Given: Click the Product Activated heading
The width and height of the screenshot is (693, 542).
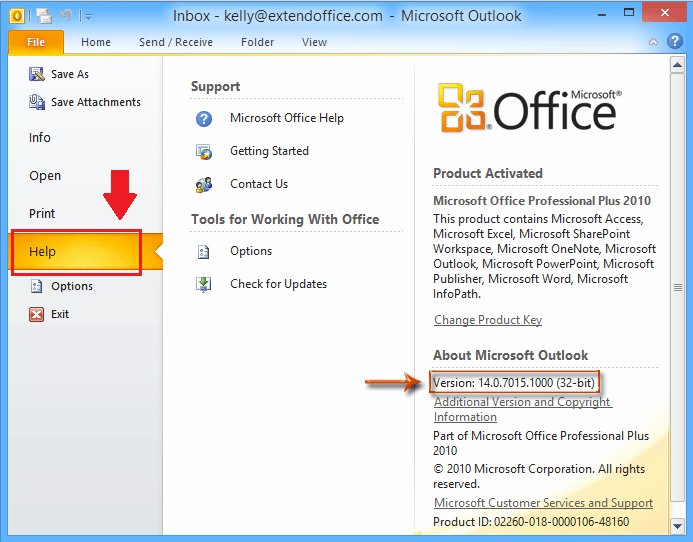Looking at the screenshot, I should (488, 173).
